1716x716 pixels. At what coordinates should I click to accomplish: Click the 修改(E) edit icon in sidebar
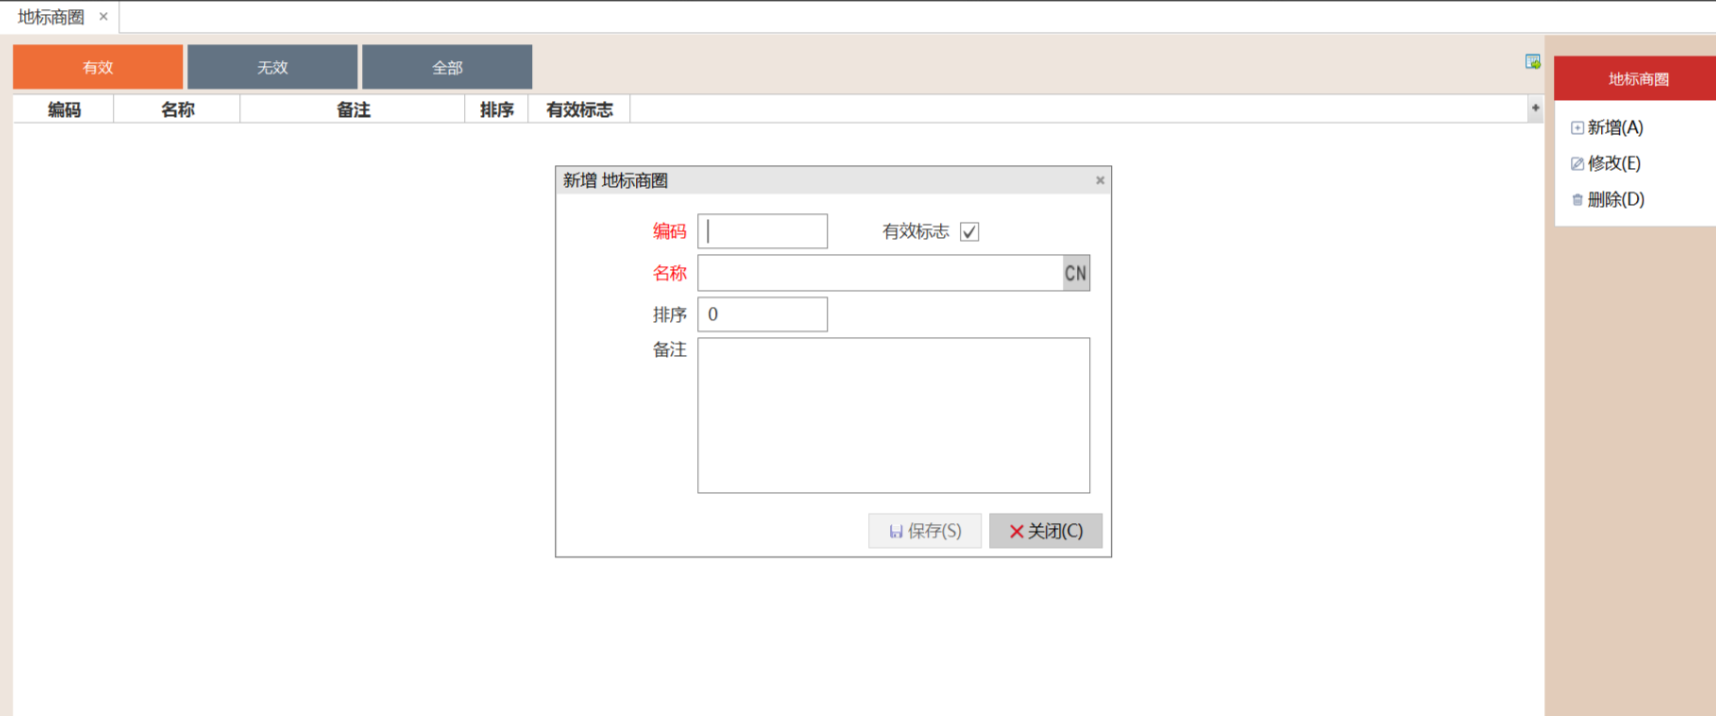click(1577, 164)
